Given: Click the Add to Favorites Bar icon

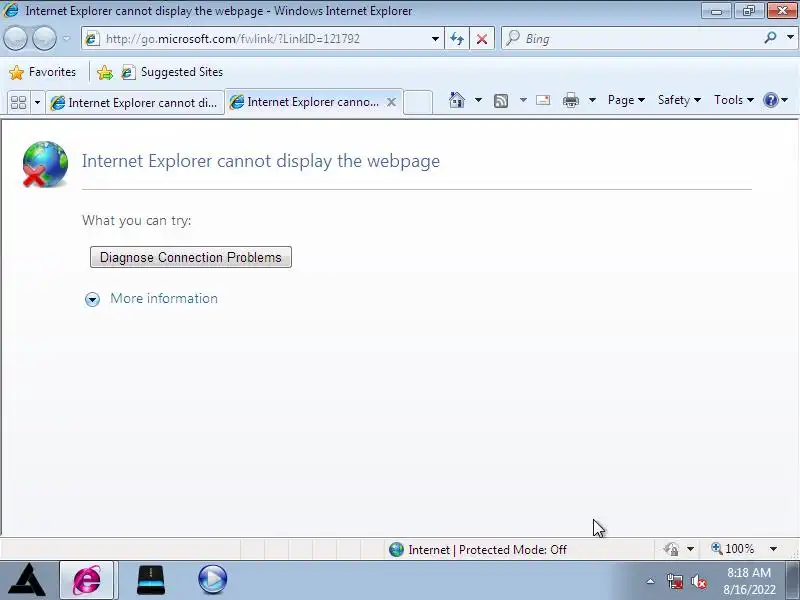Looking at the screenshot, I should point(105,72).
